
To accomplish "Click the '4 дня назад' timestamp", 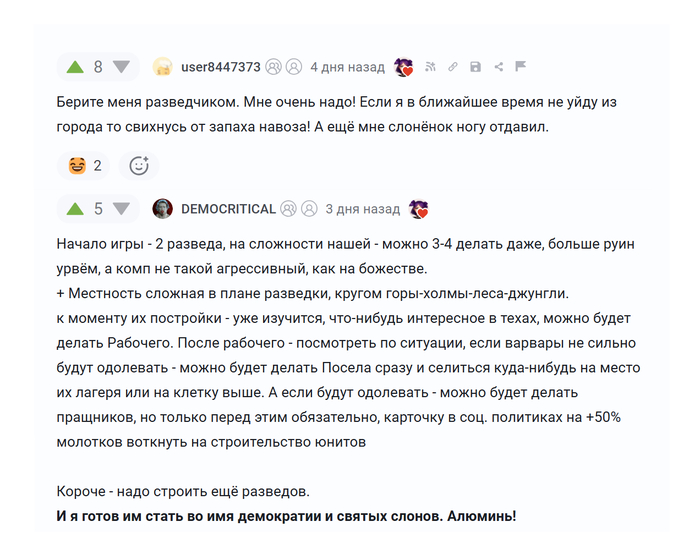I will click(x=347, y=67).
